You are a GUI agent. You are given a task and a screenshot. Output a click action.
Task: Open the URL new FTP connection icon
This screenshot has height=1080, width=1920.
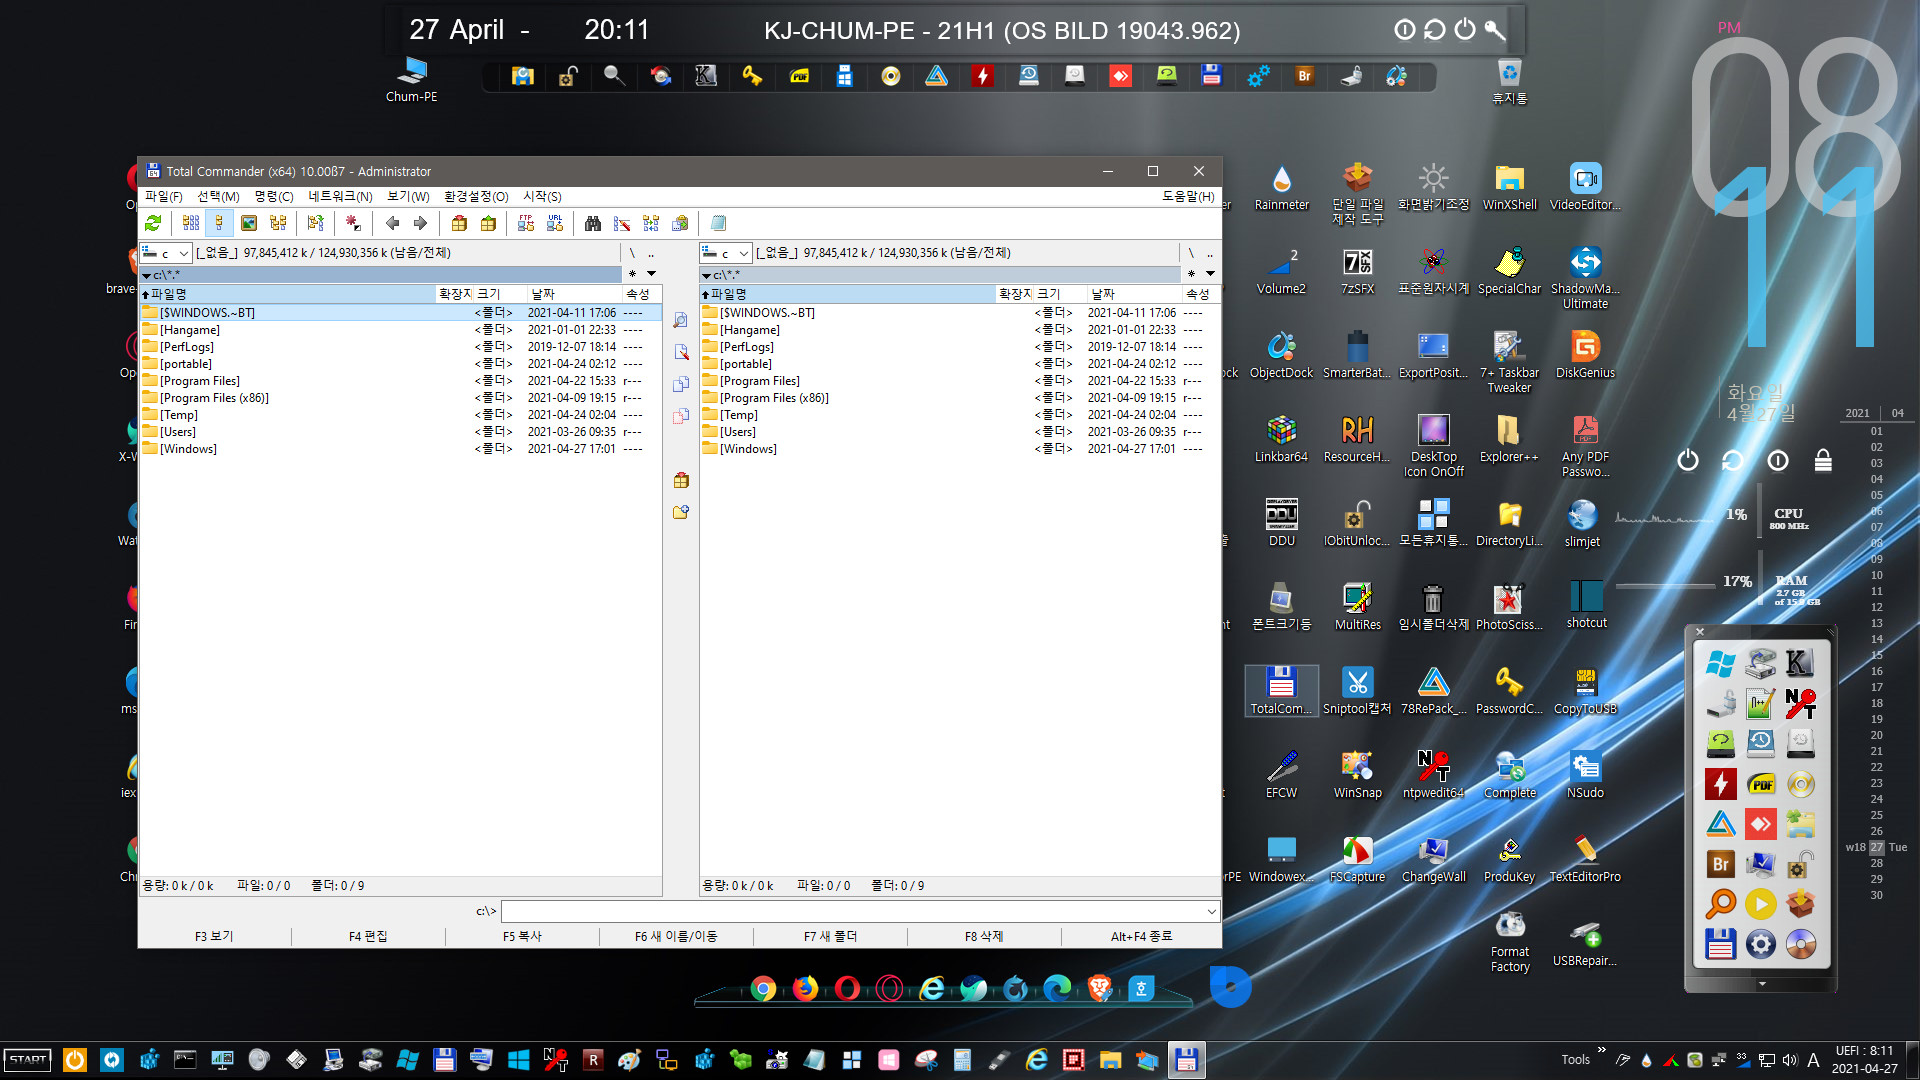pyautogui.click(x=555, y=223)
